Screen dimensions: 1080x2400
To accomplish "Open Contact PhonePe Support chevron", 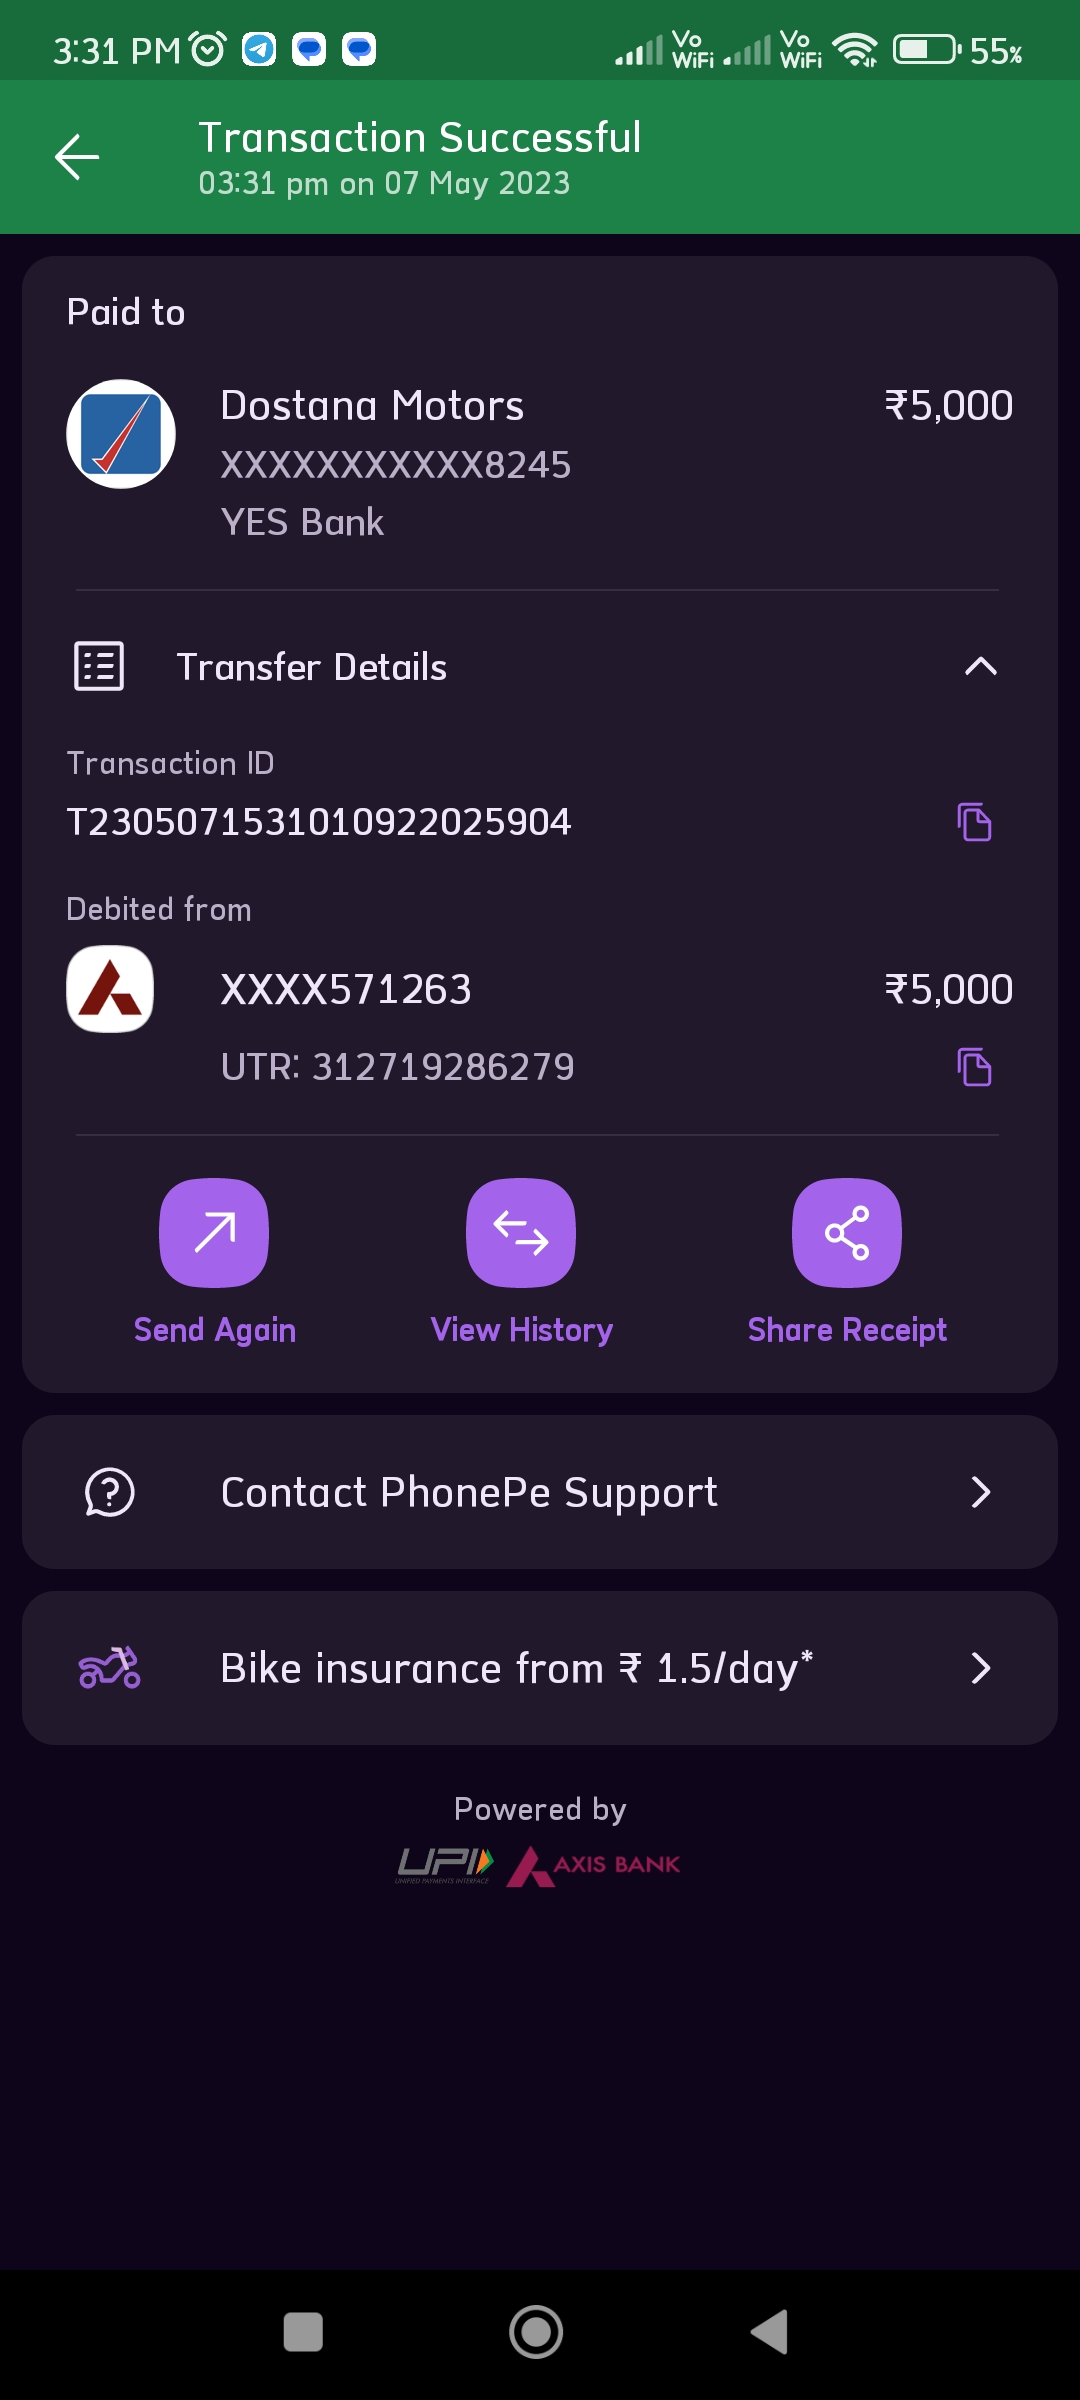I will point(981,1492).
